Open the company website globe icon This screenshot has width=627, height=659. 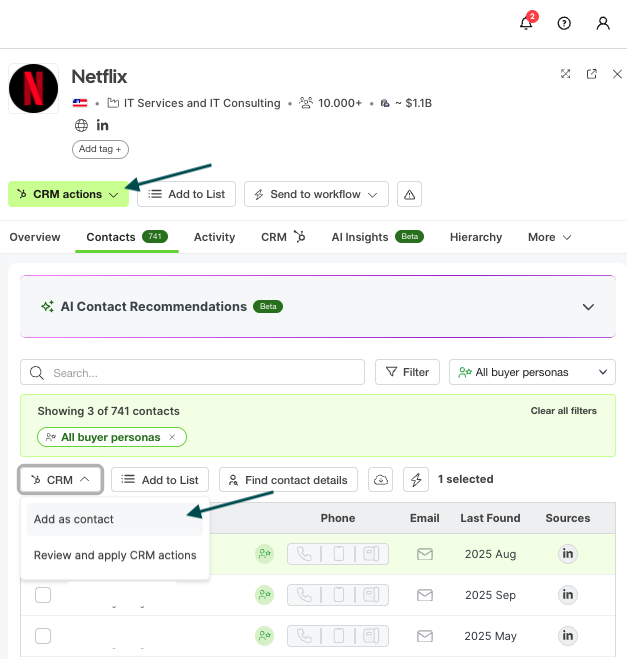pyautogui.click(x=81, y=125)
